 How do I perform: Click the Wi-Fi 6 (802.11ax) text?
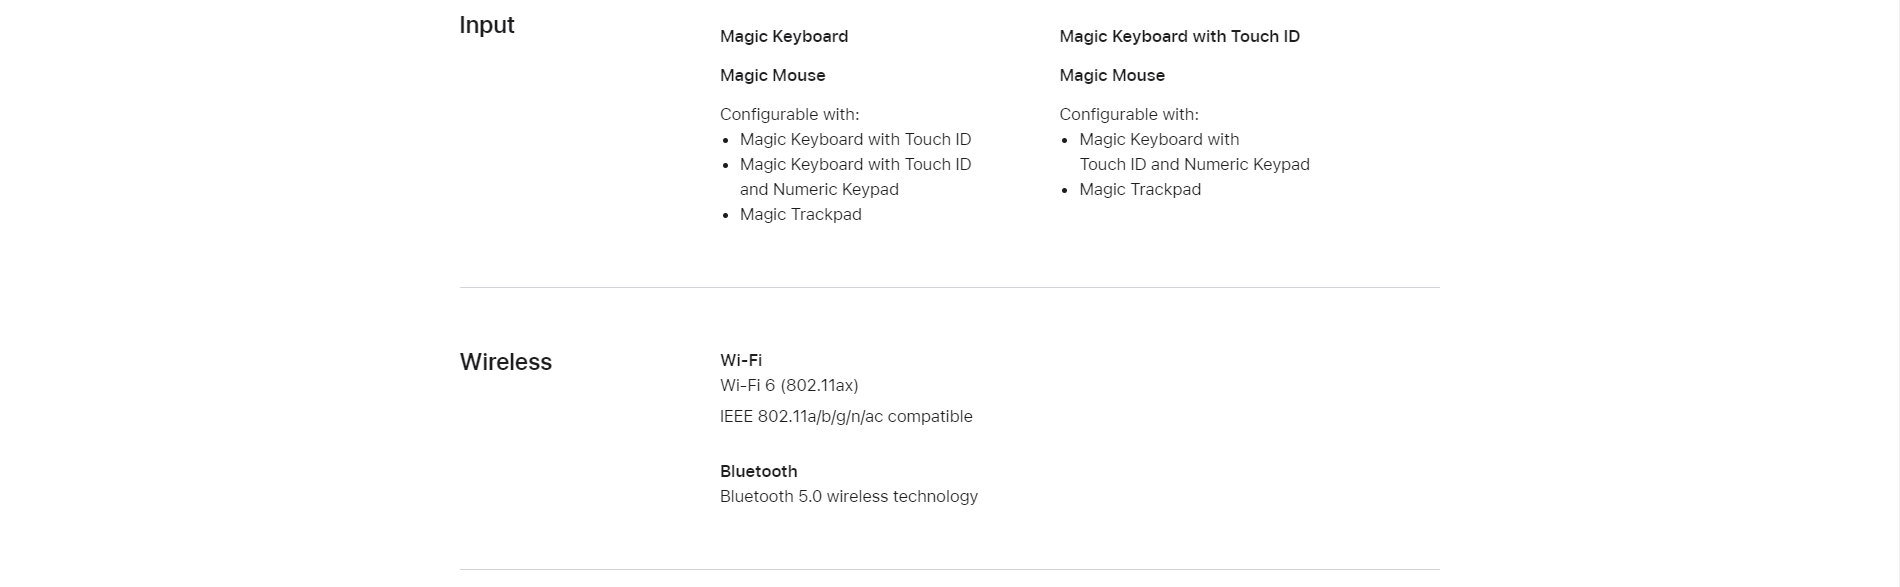pyautogui.click(x=789, y=385)
